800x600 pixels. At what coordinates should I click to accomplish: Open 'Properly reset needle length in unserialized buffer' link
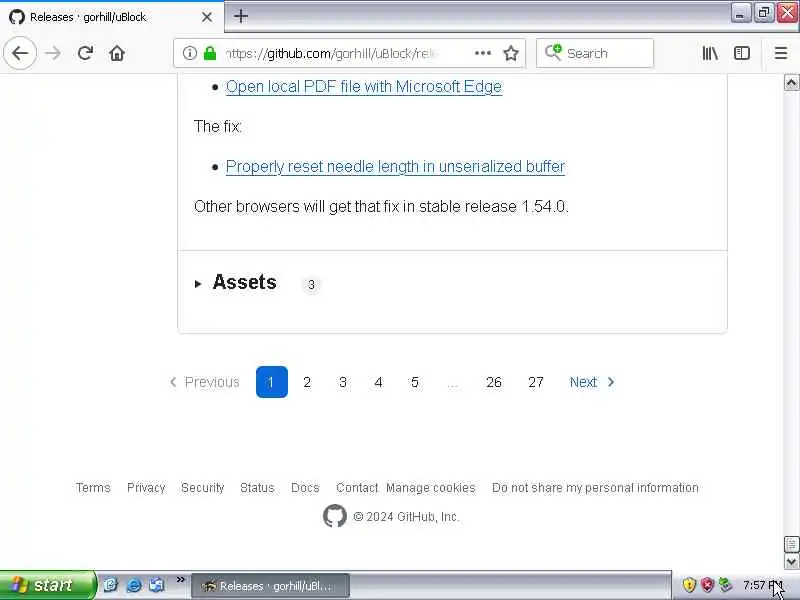tap(395, 167)
